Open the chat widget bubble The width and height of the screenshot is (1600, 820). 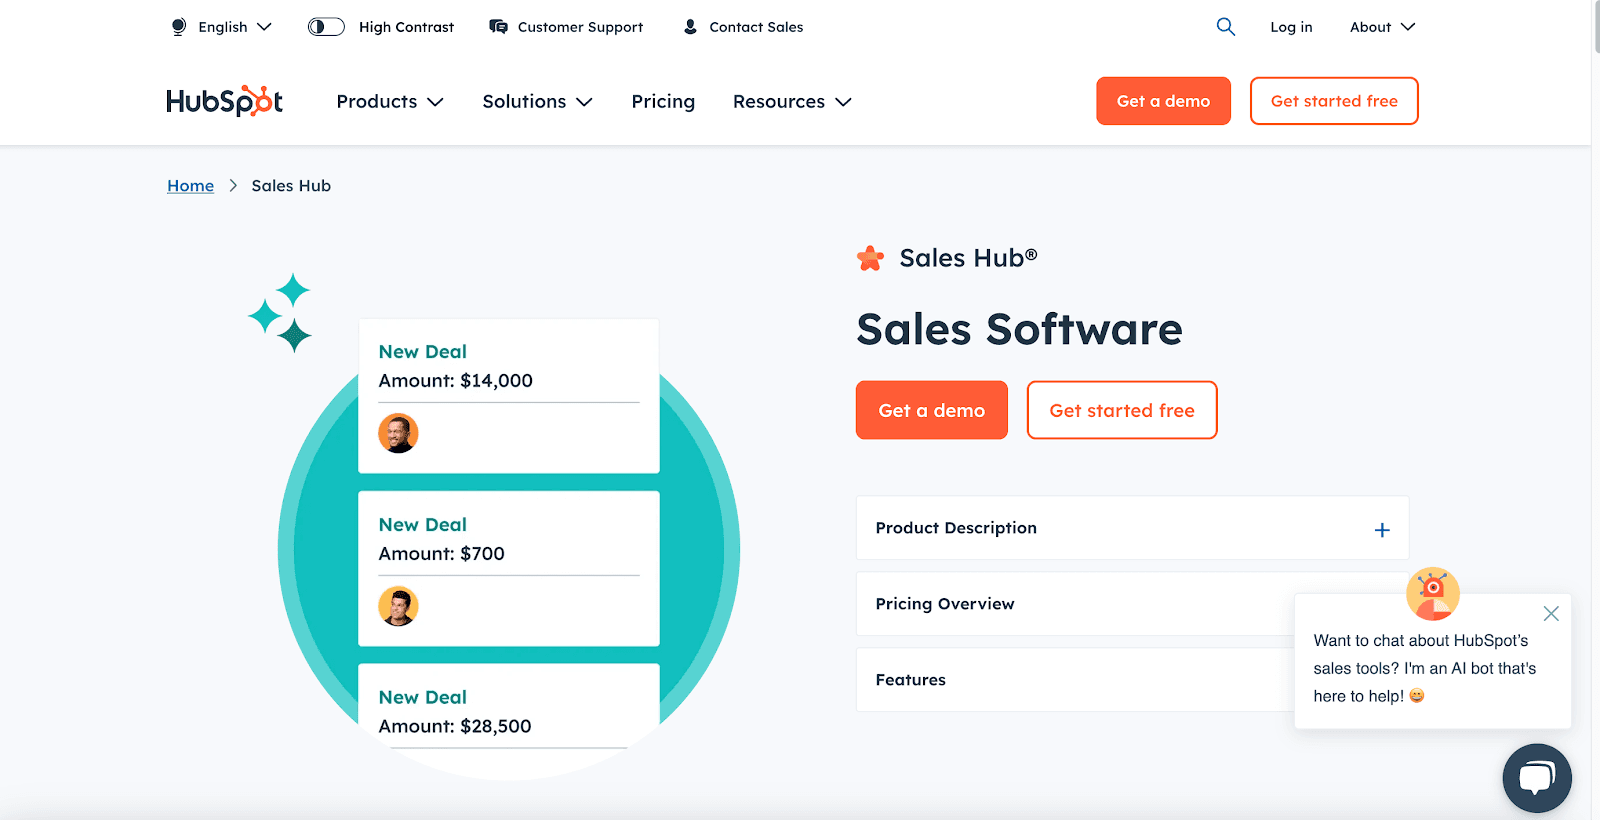pyautogui.click(x=1536, y=778)
